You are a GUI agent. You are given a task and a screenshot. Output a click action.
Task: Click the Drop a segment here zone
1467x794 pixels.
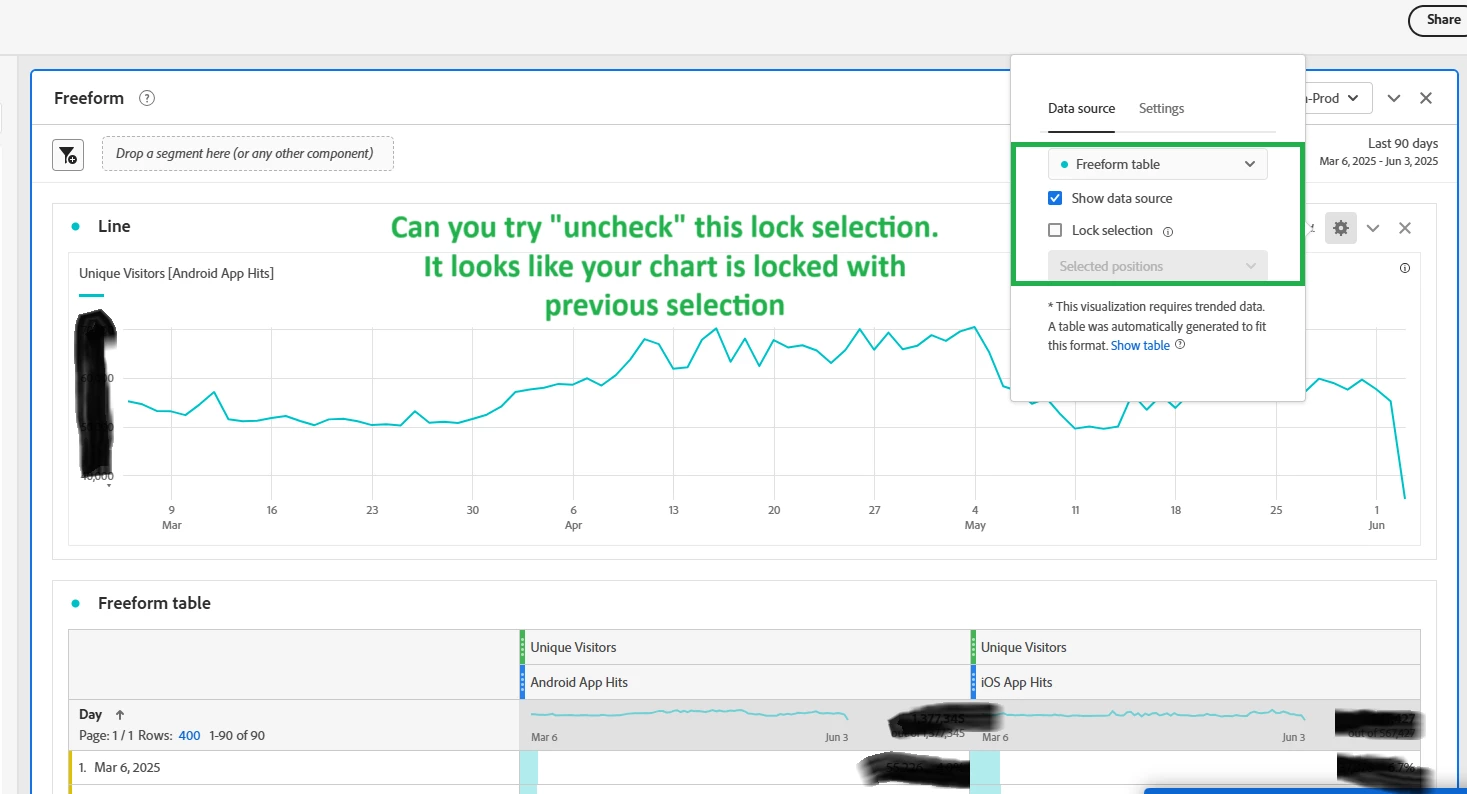[247, 153]
